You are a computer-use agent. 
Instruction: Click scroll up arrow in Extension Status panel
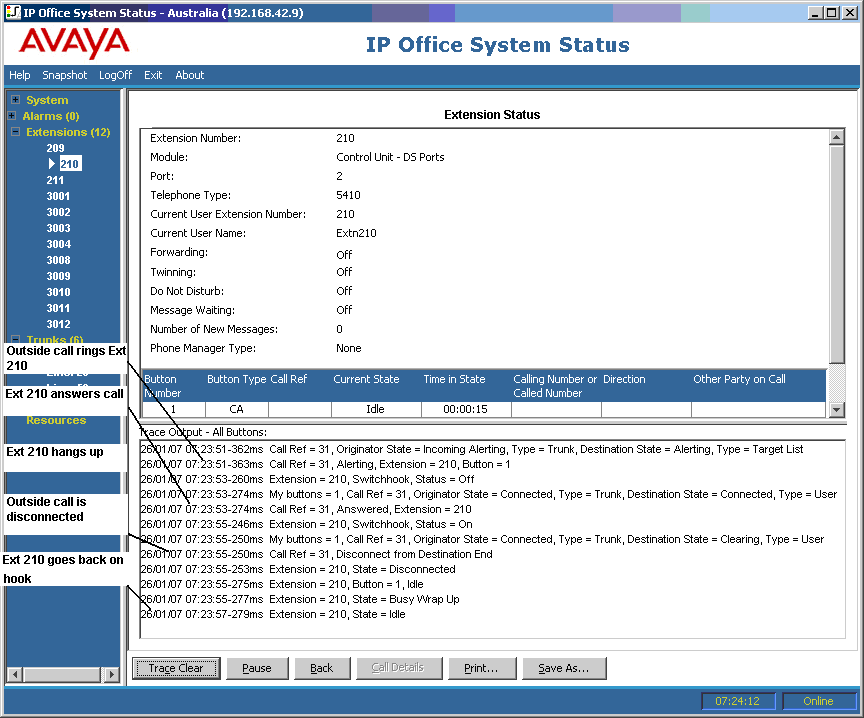coord(836,137)
